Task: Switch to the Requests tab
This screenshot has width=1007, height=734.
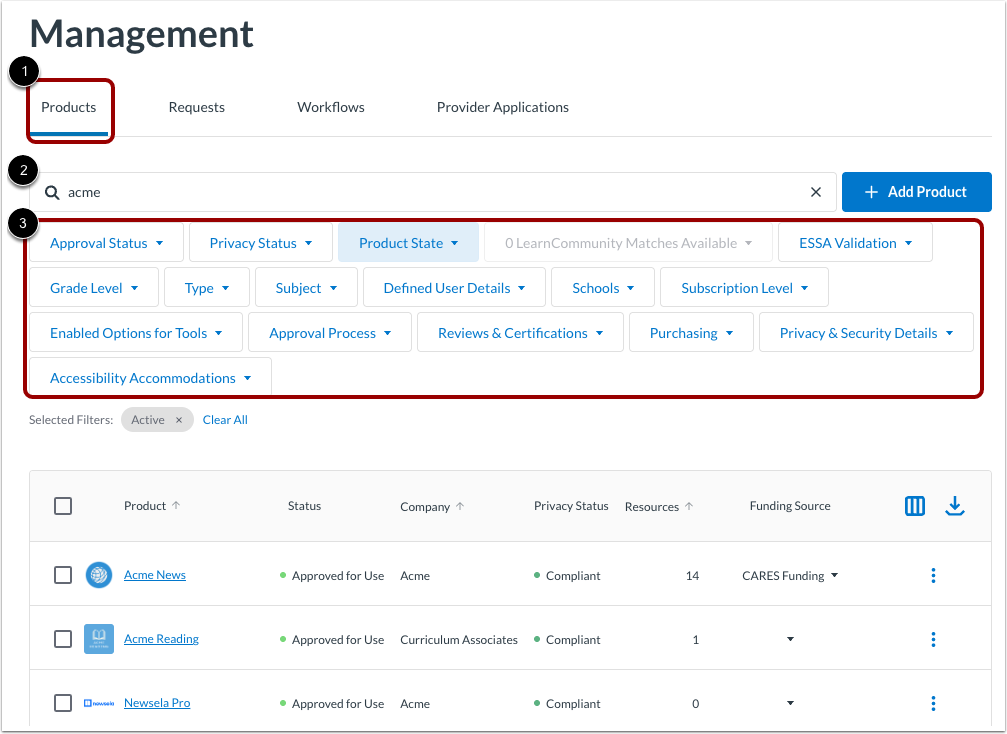Action: (196, 107)
